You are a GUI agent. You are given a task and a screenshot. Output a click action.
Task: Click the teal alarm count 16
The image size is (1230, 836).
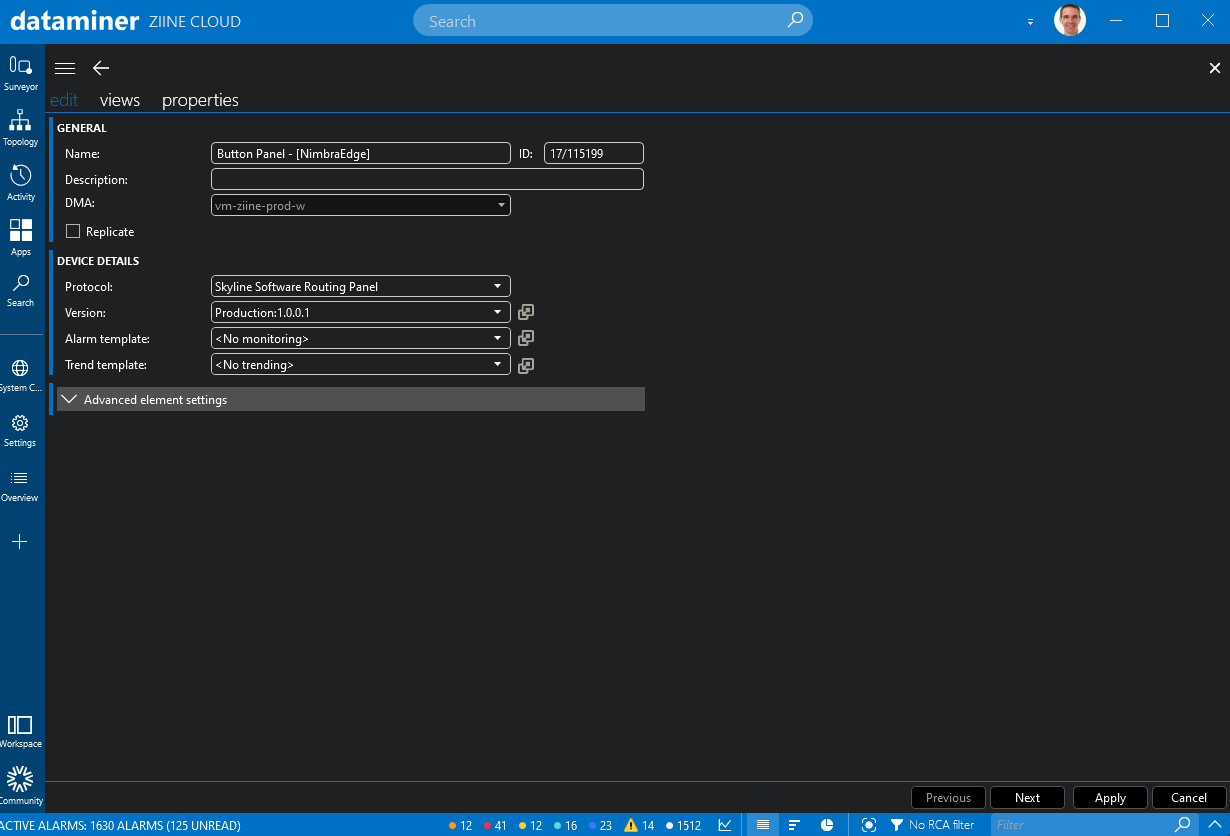tap(565, 825)
